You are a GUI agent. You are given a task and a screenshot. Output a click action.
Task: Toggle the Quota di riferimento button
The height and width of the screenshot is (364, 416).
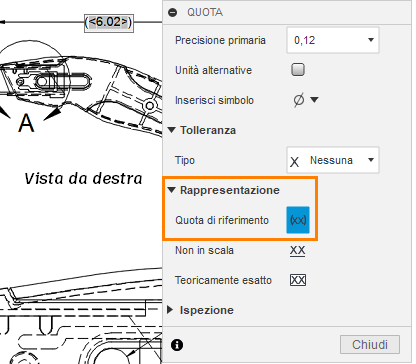point(298,220)
